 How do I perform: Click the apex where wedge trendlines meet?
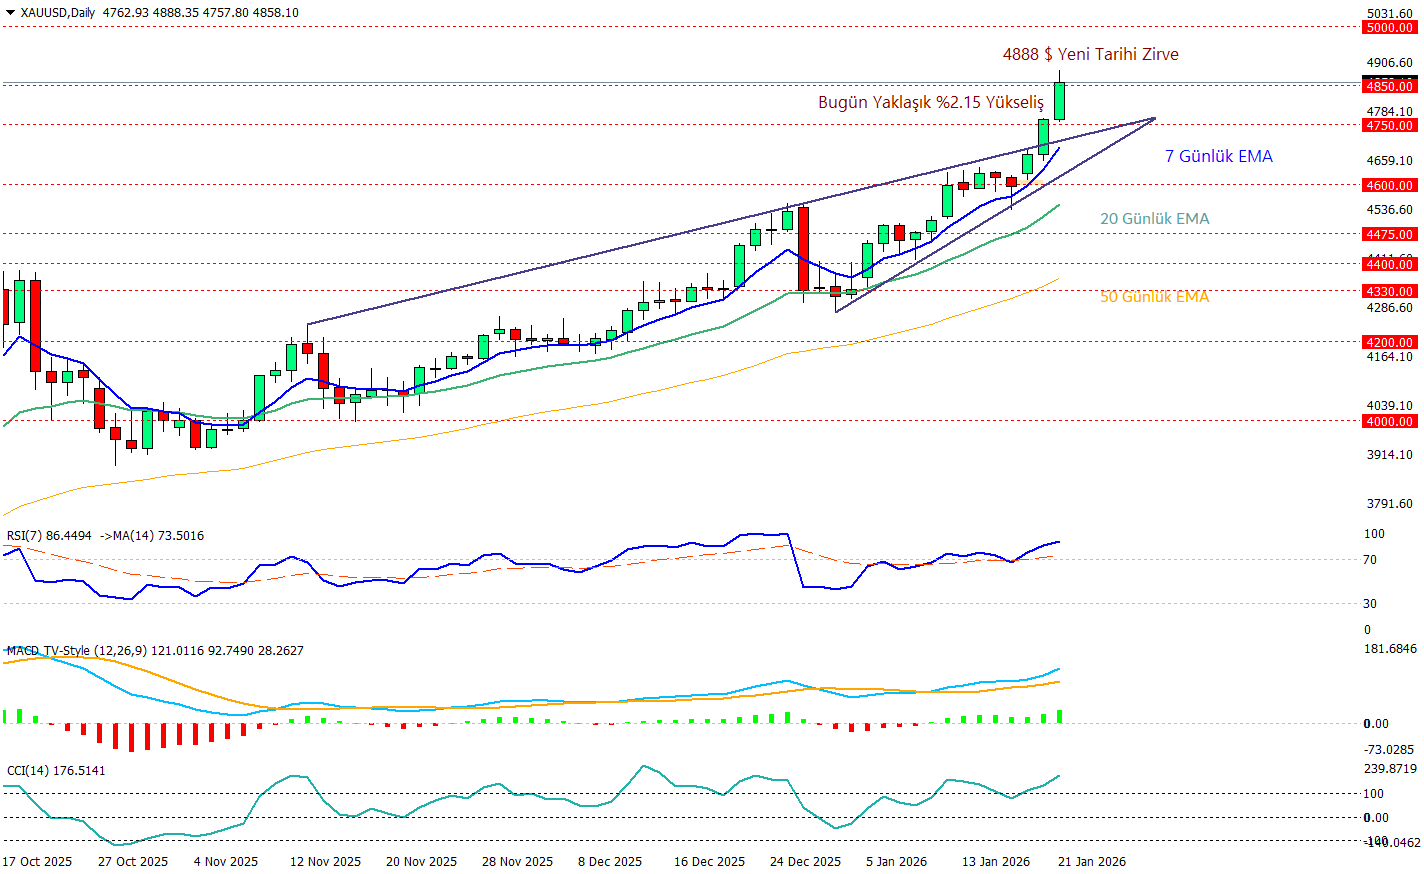coord(1155,118)
